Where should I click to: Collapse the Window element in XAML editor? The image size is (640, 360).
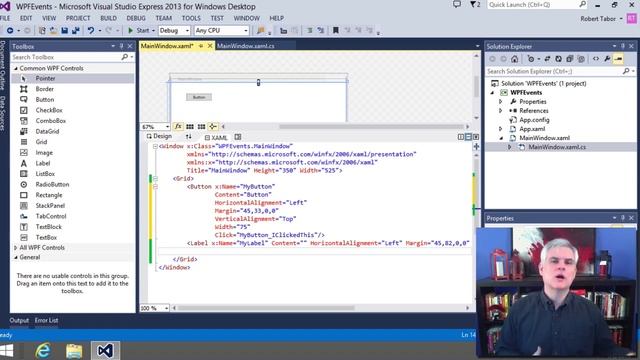tap(155, 146)
